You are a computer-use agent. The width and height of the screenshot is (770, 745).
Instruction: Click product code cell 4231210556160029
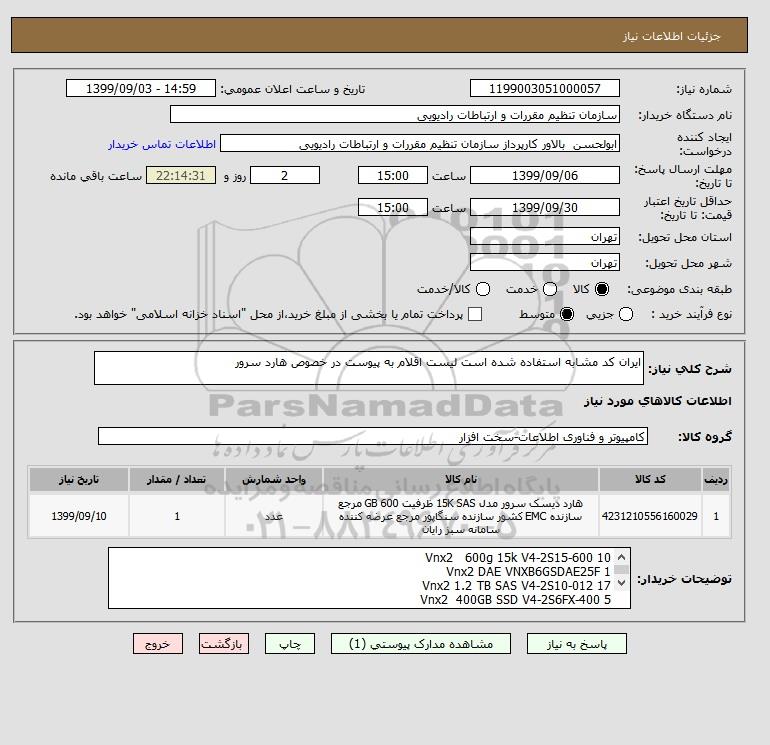coord(650,516)
